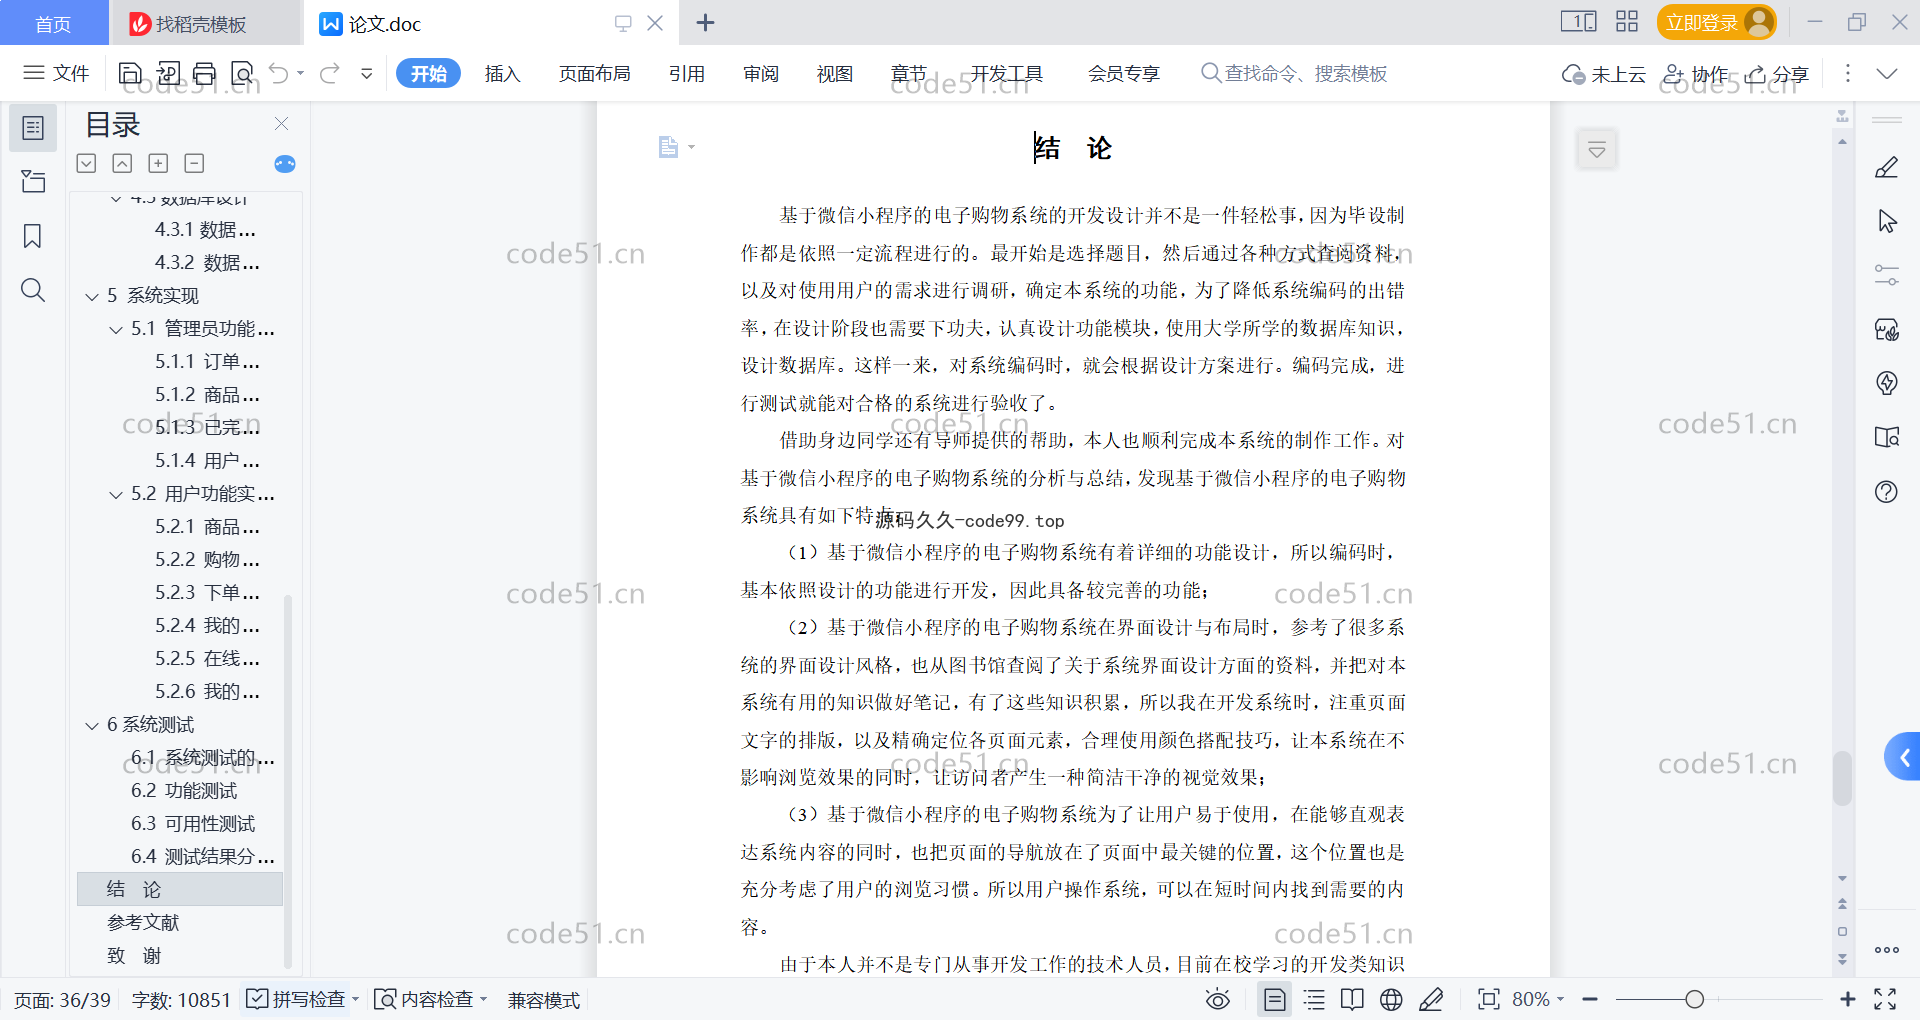
Task: Open the bookmark icon in left sidebar
Action: 33,236
